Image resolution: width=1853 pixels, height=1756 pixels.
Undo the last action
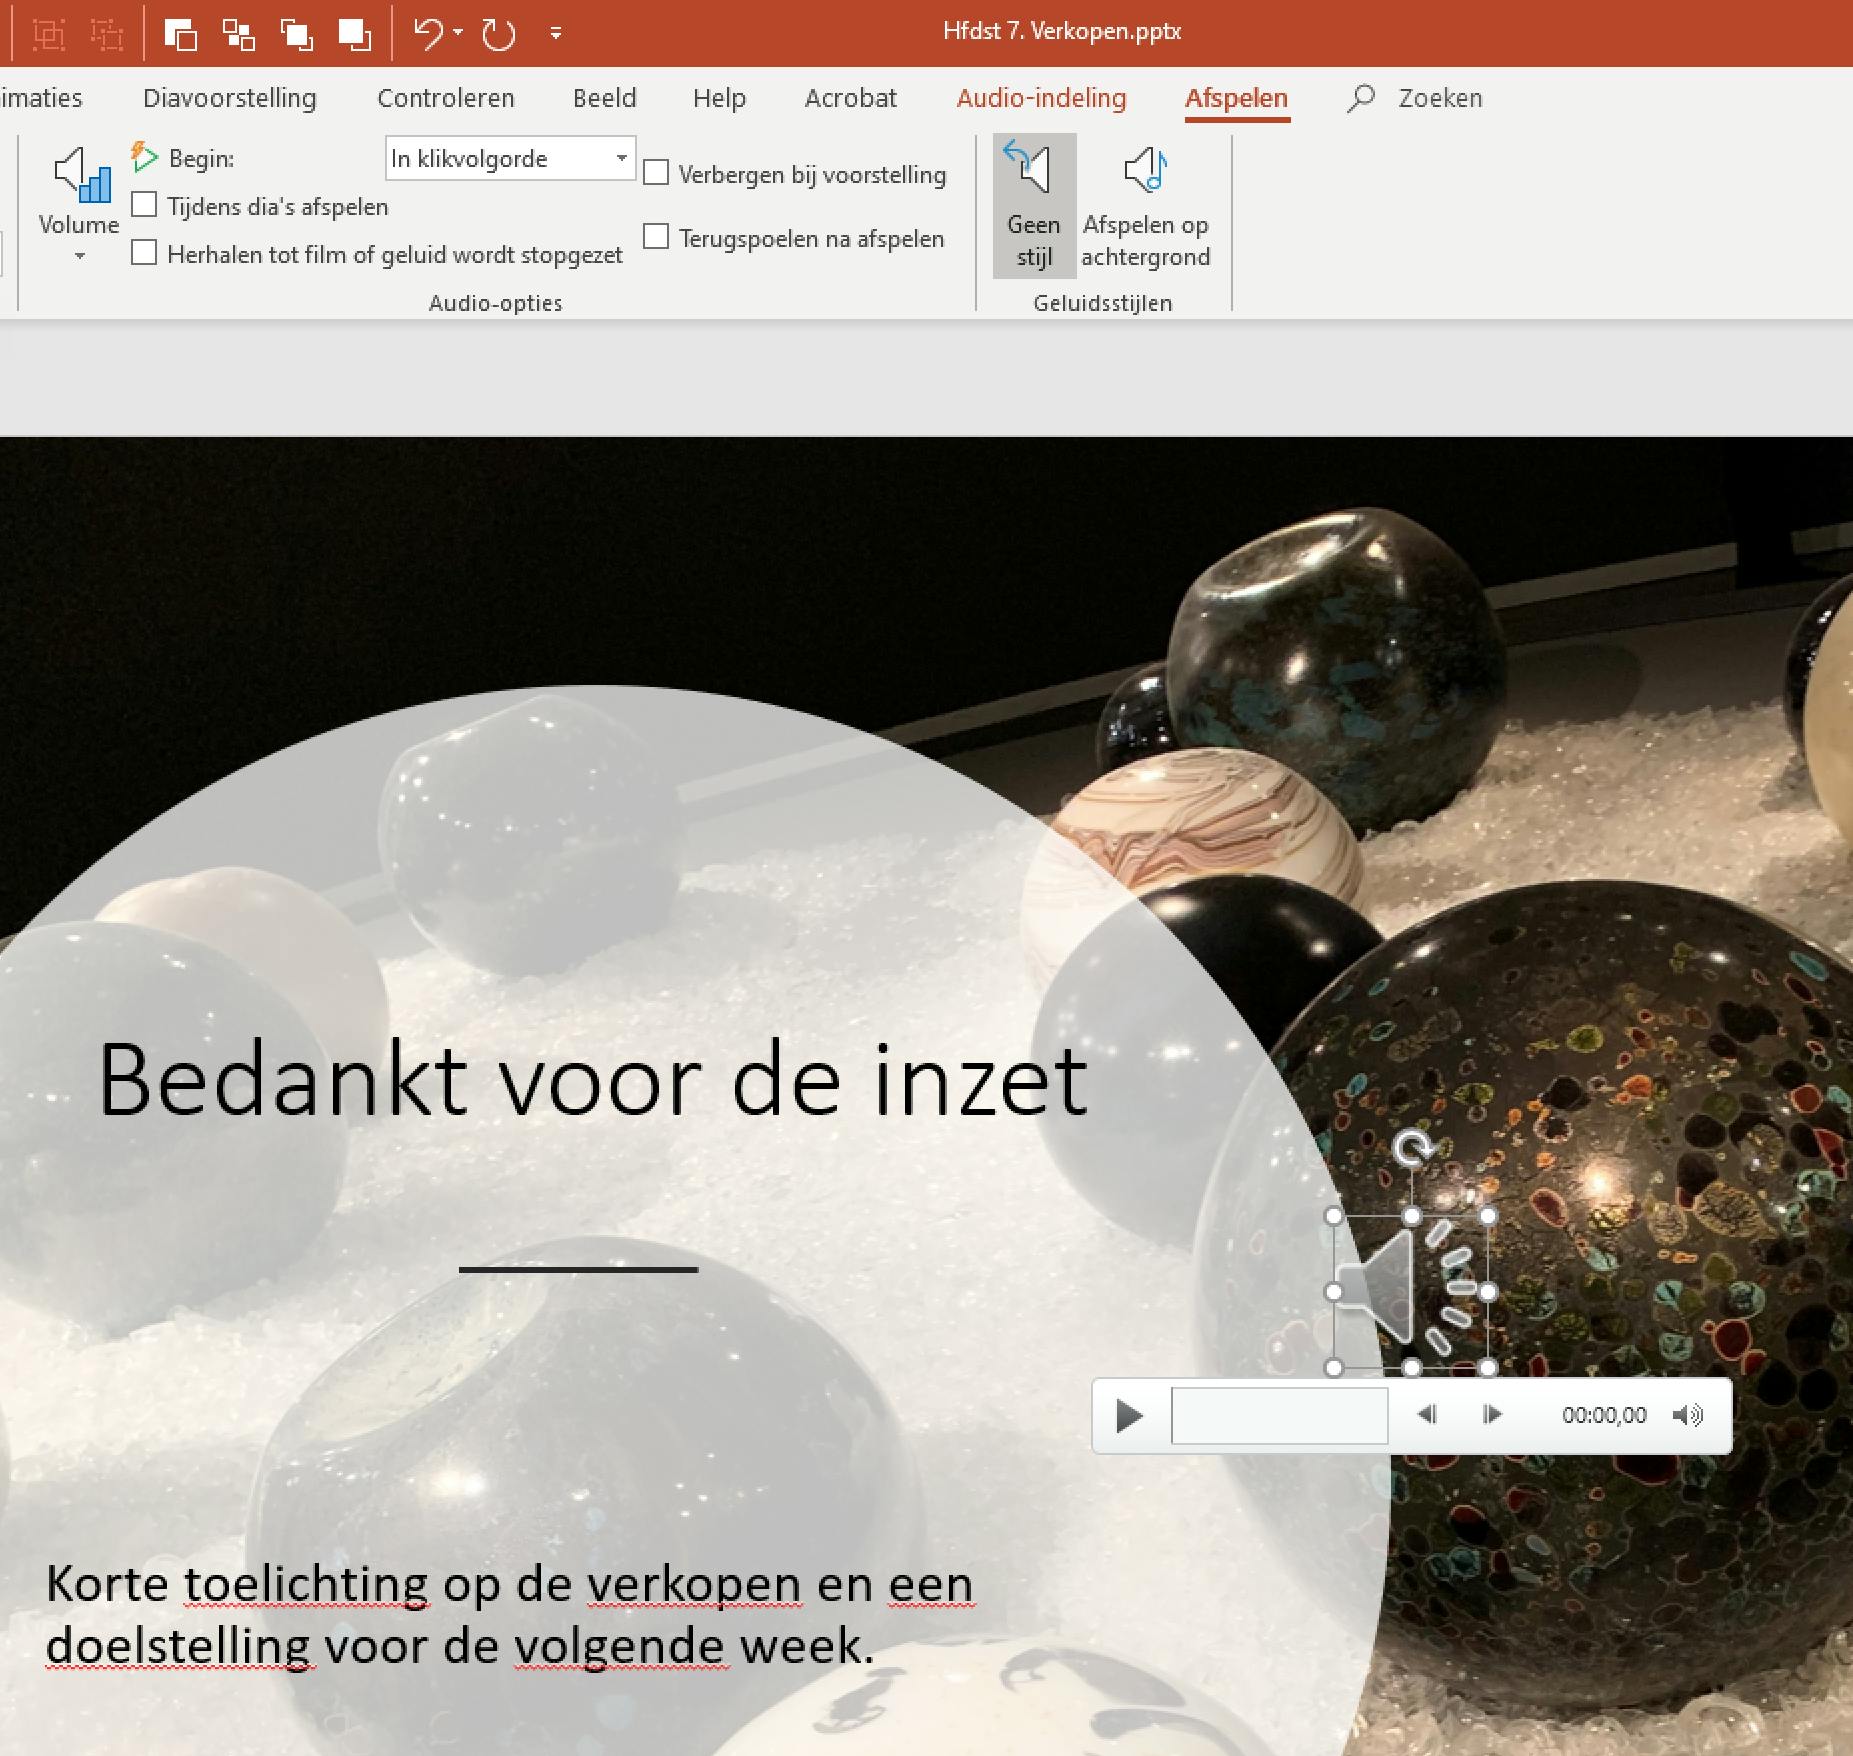coord(429,34)
